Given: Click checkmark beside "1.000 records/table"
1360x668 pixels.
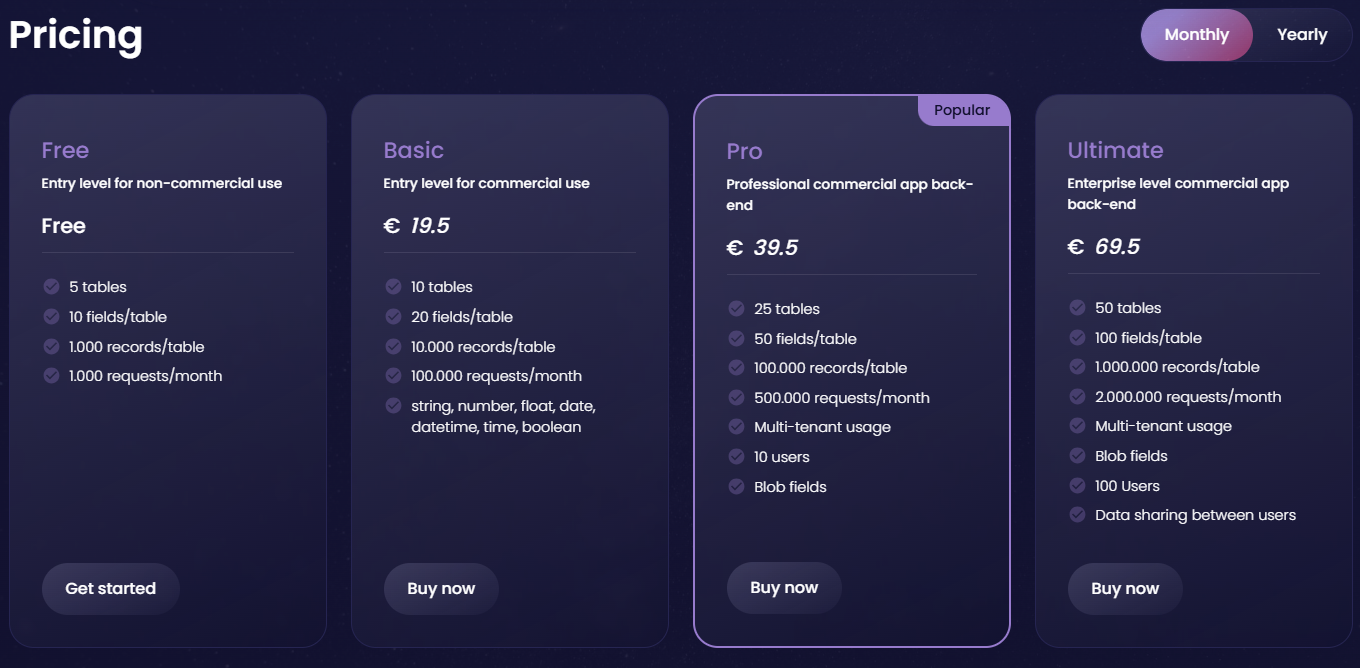Looking at the screenshot, I should point(51,347).
